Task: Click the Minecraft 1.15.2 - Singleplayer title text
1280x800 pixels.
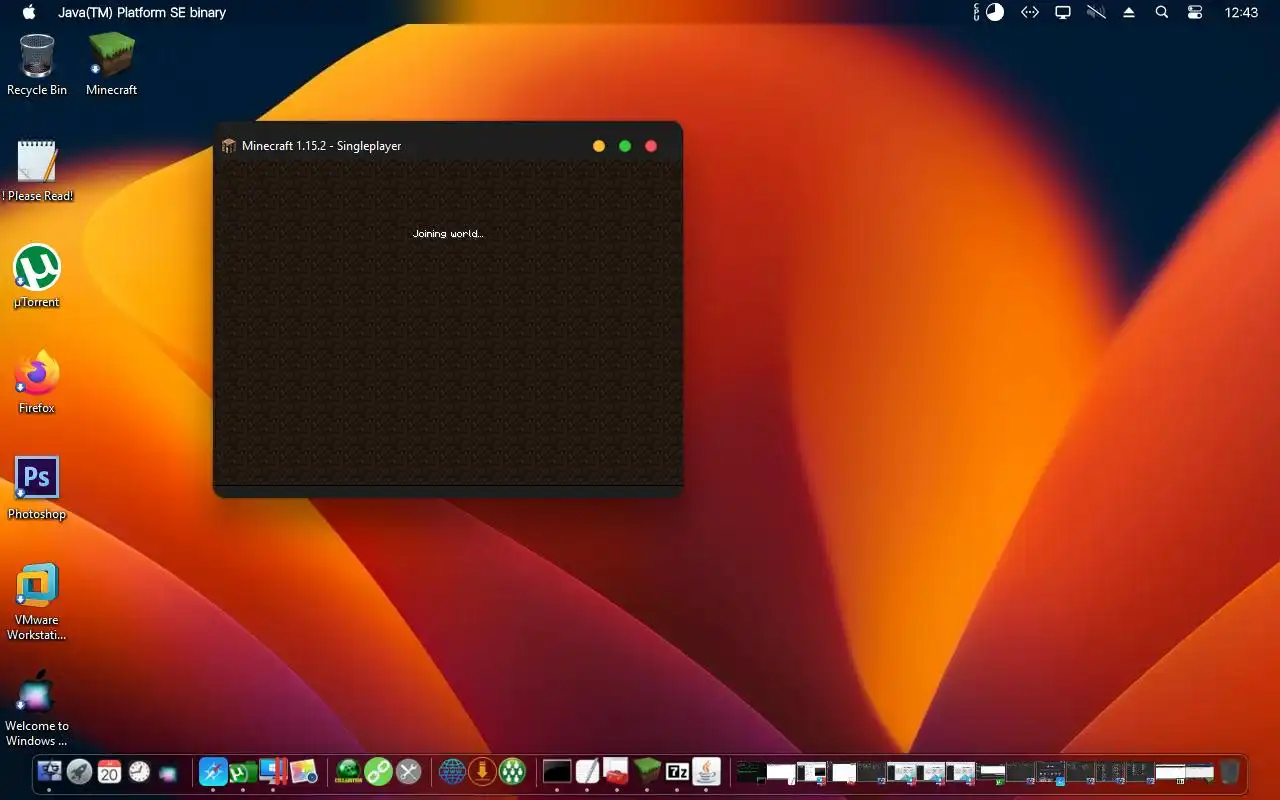Action: (x=322, y=146)
